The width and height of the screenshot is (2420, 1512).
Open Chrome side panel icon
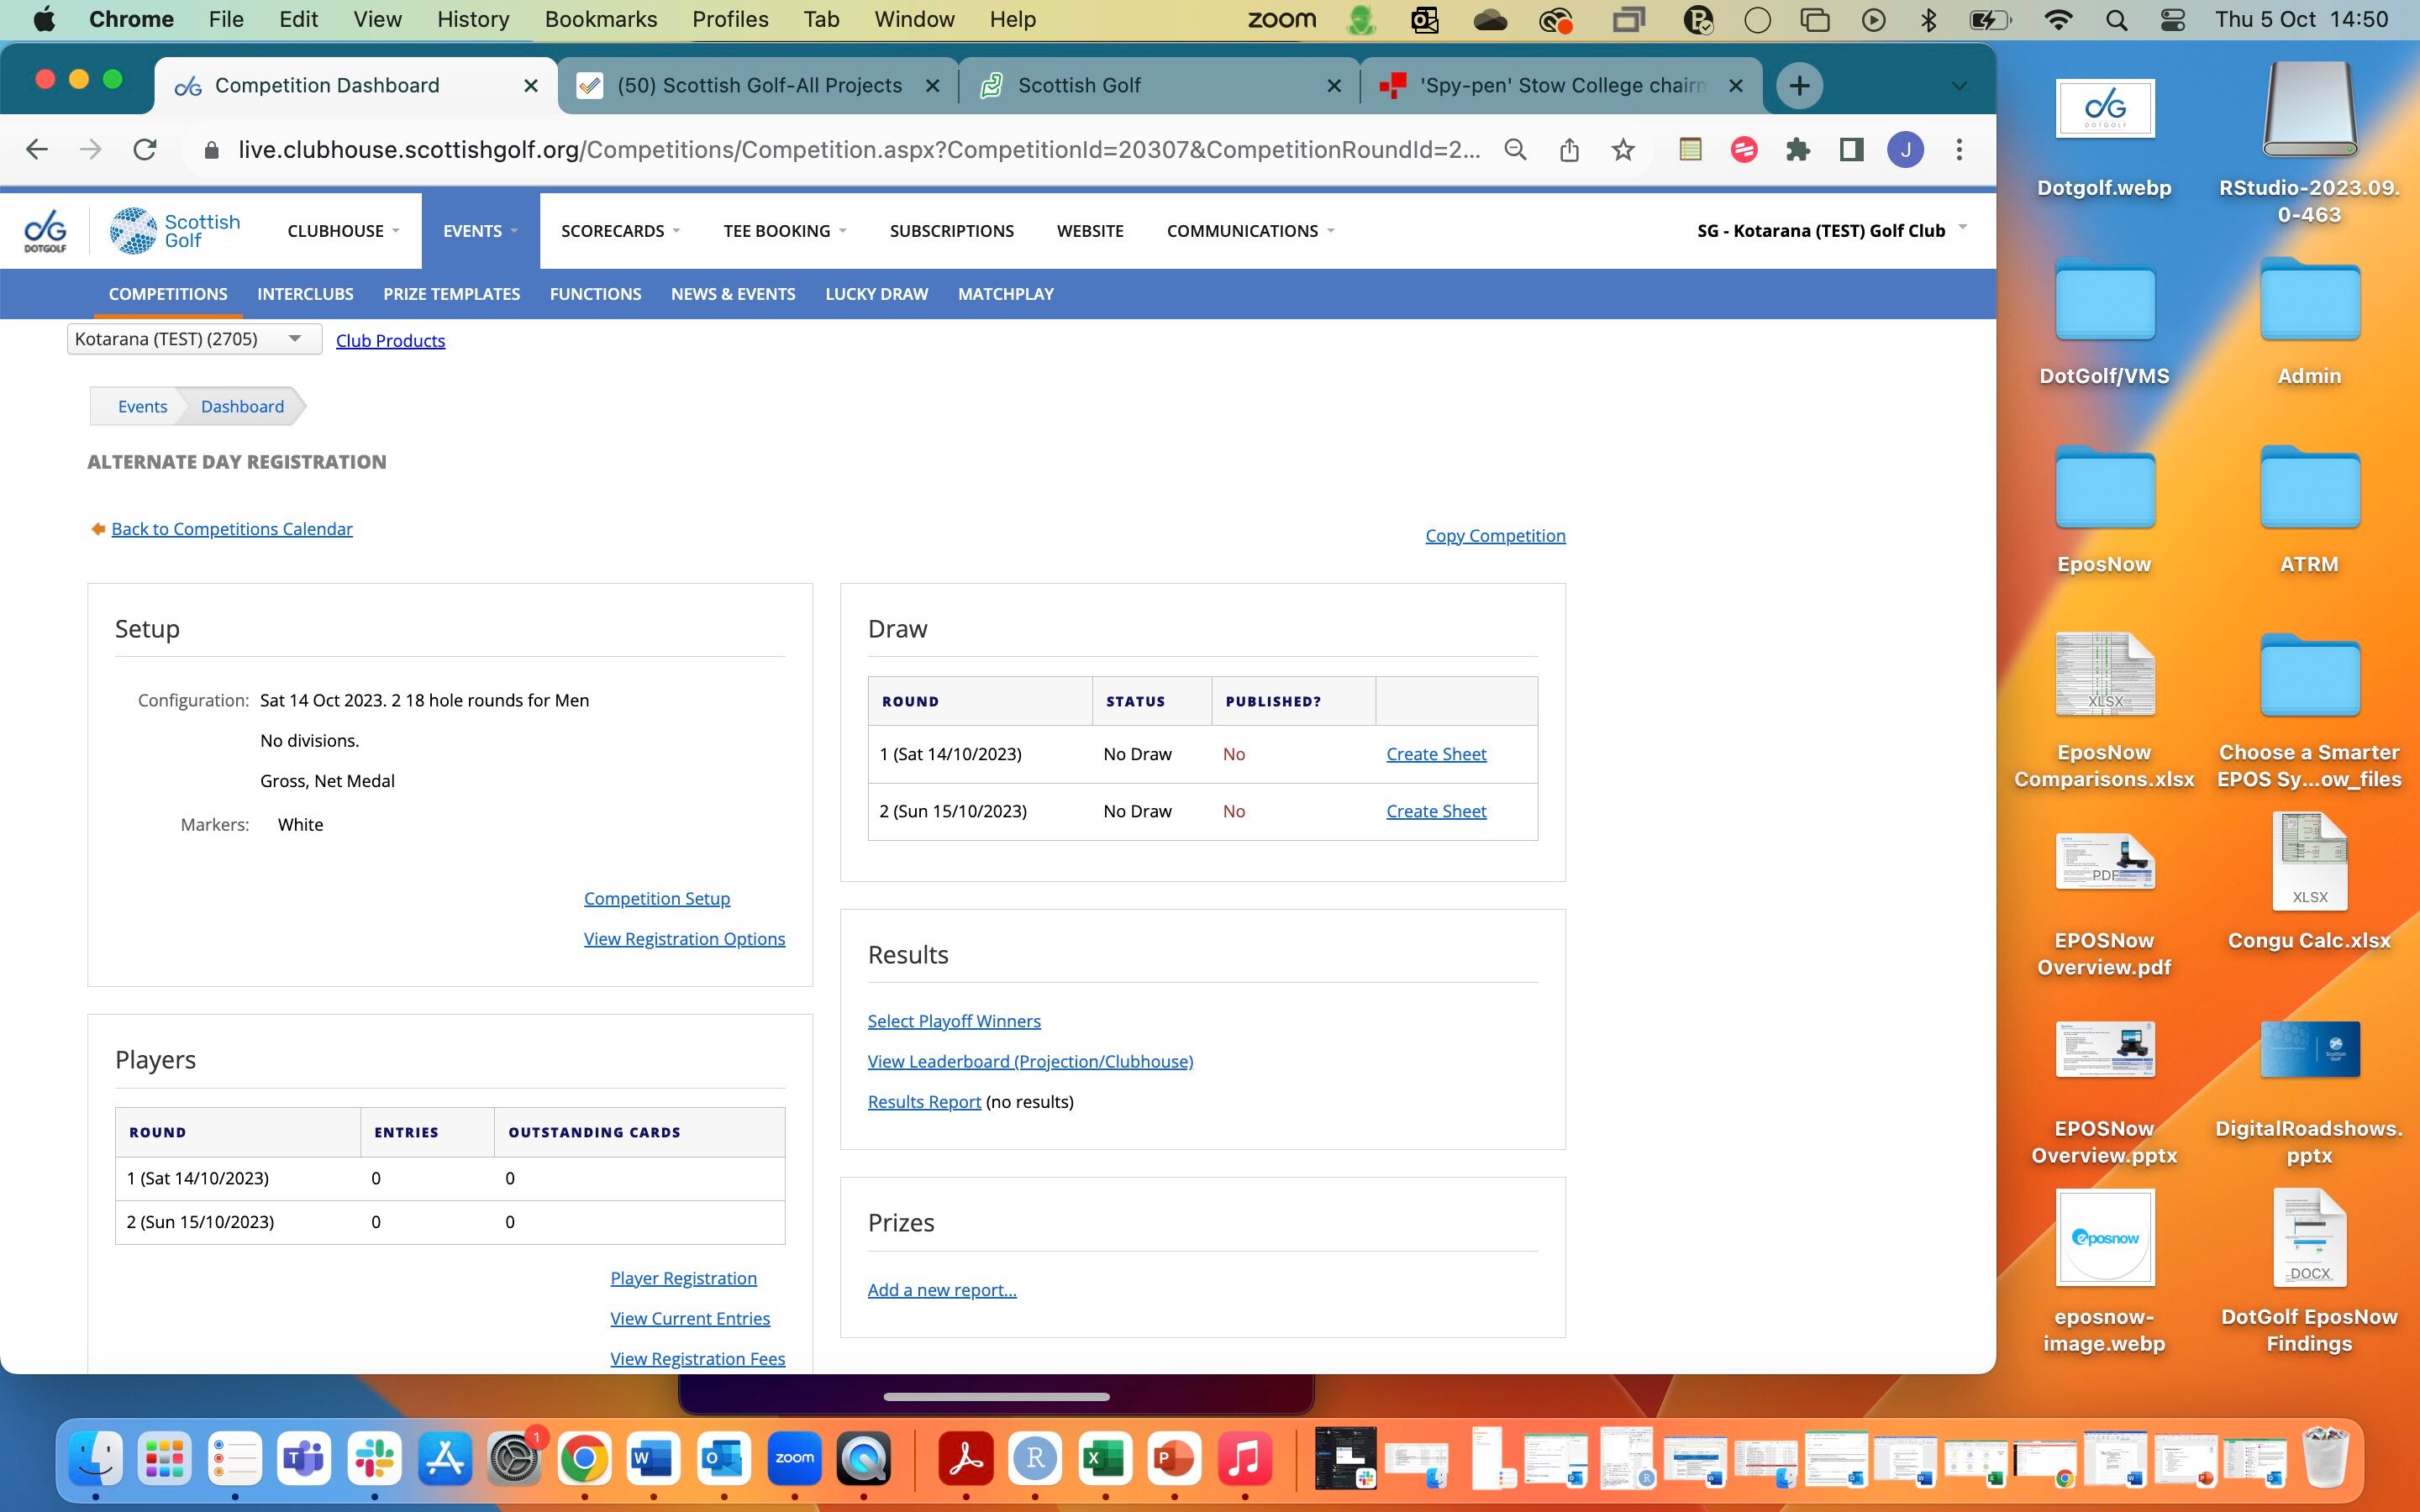click(x=1851, y=150)
